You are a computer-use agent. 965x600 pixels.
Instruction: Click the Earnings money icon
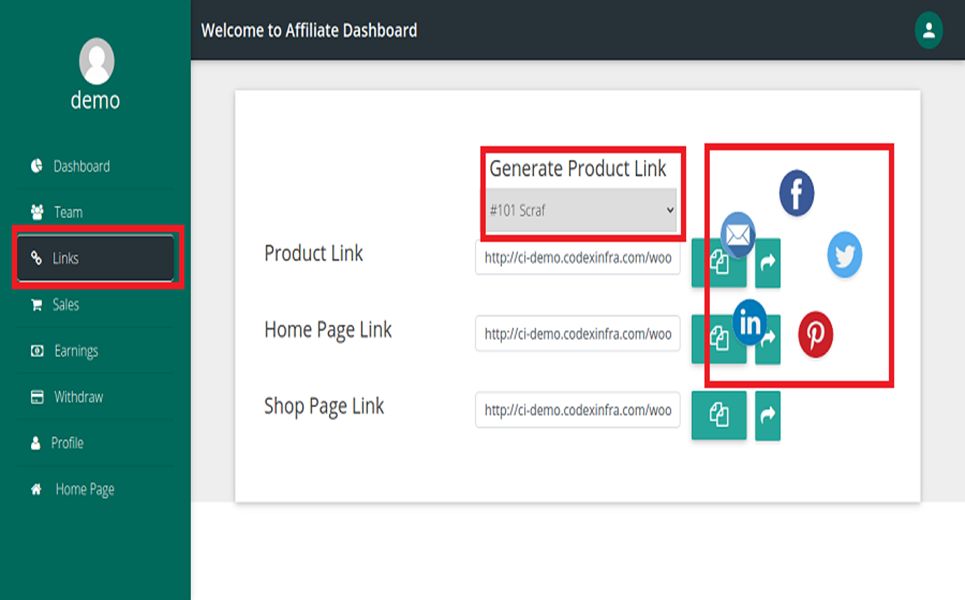[x=37, y=351]
